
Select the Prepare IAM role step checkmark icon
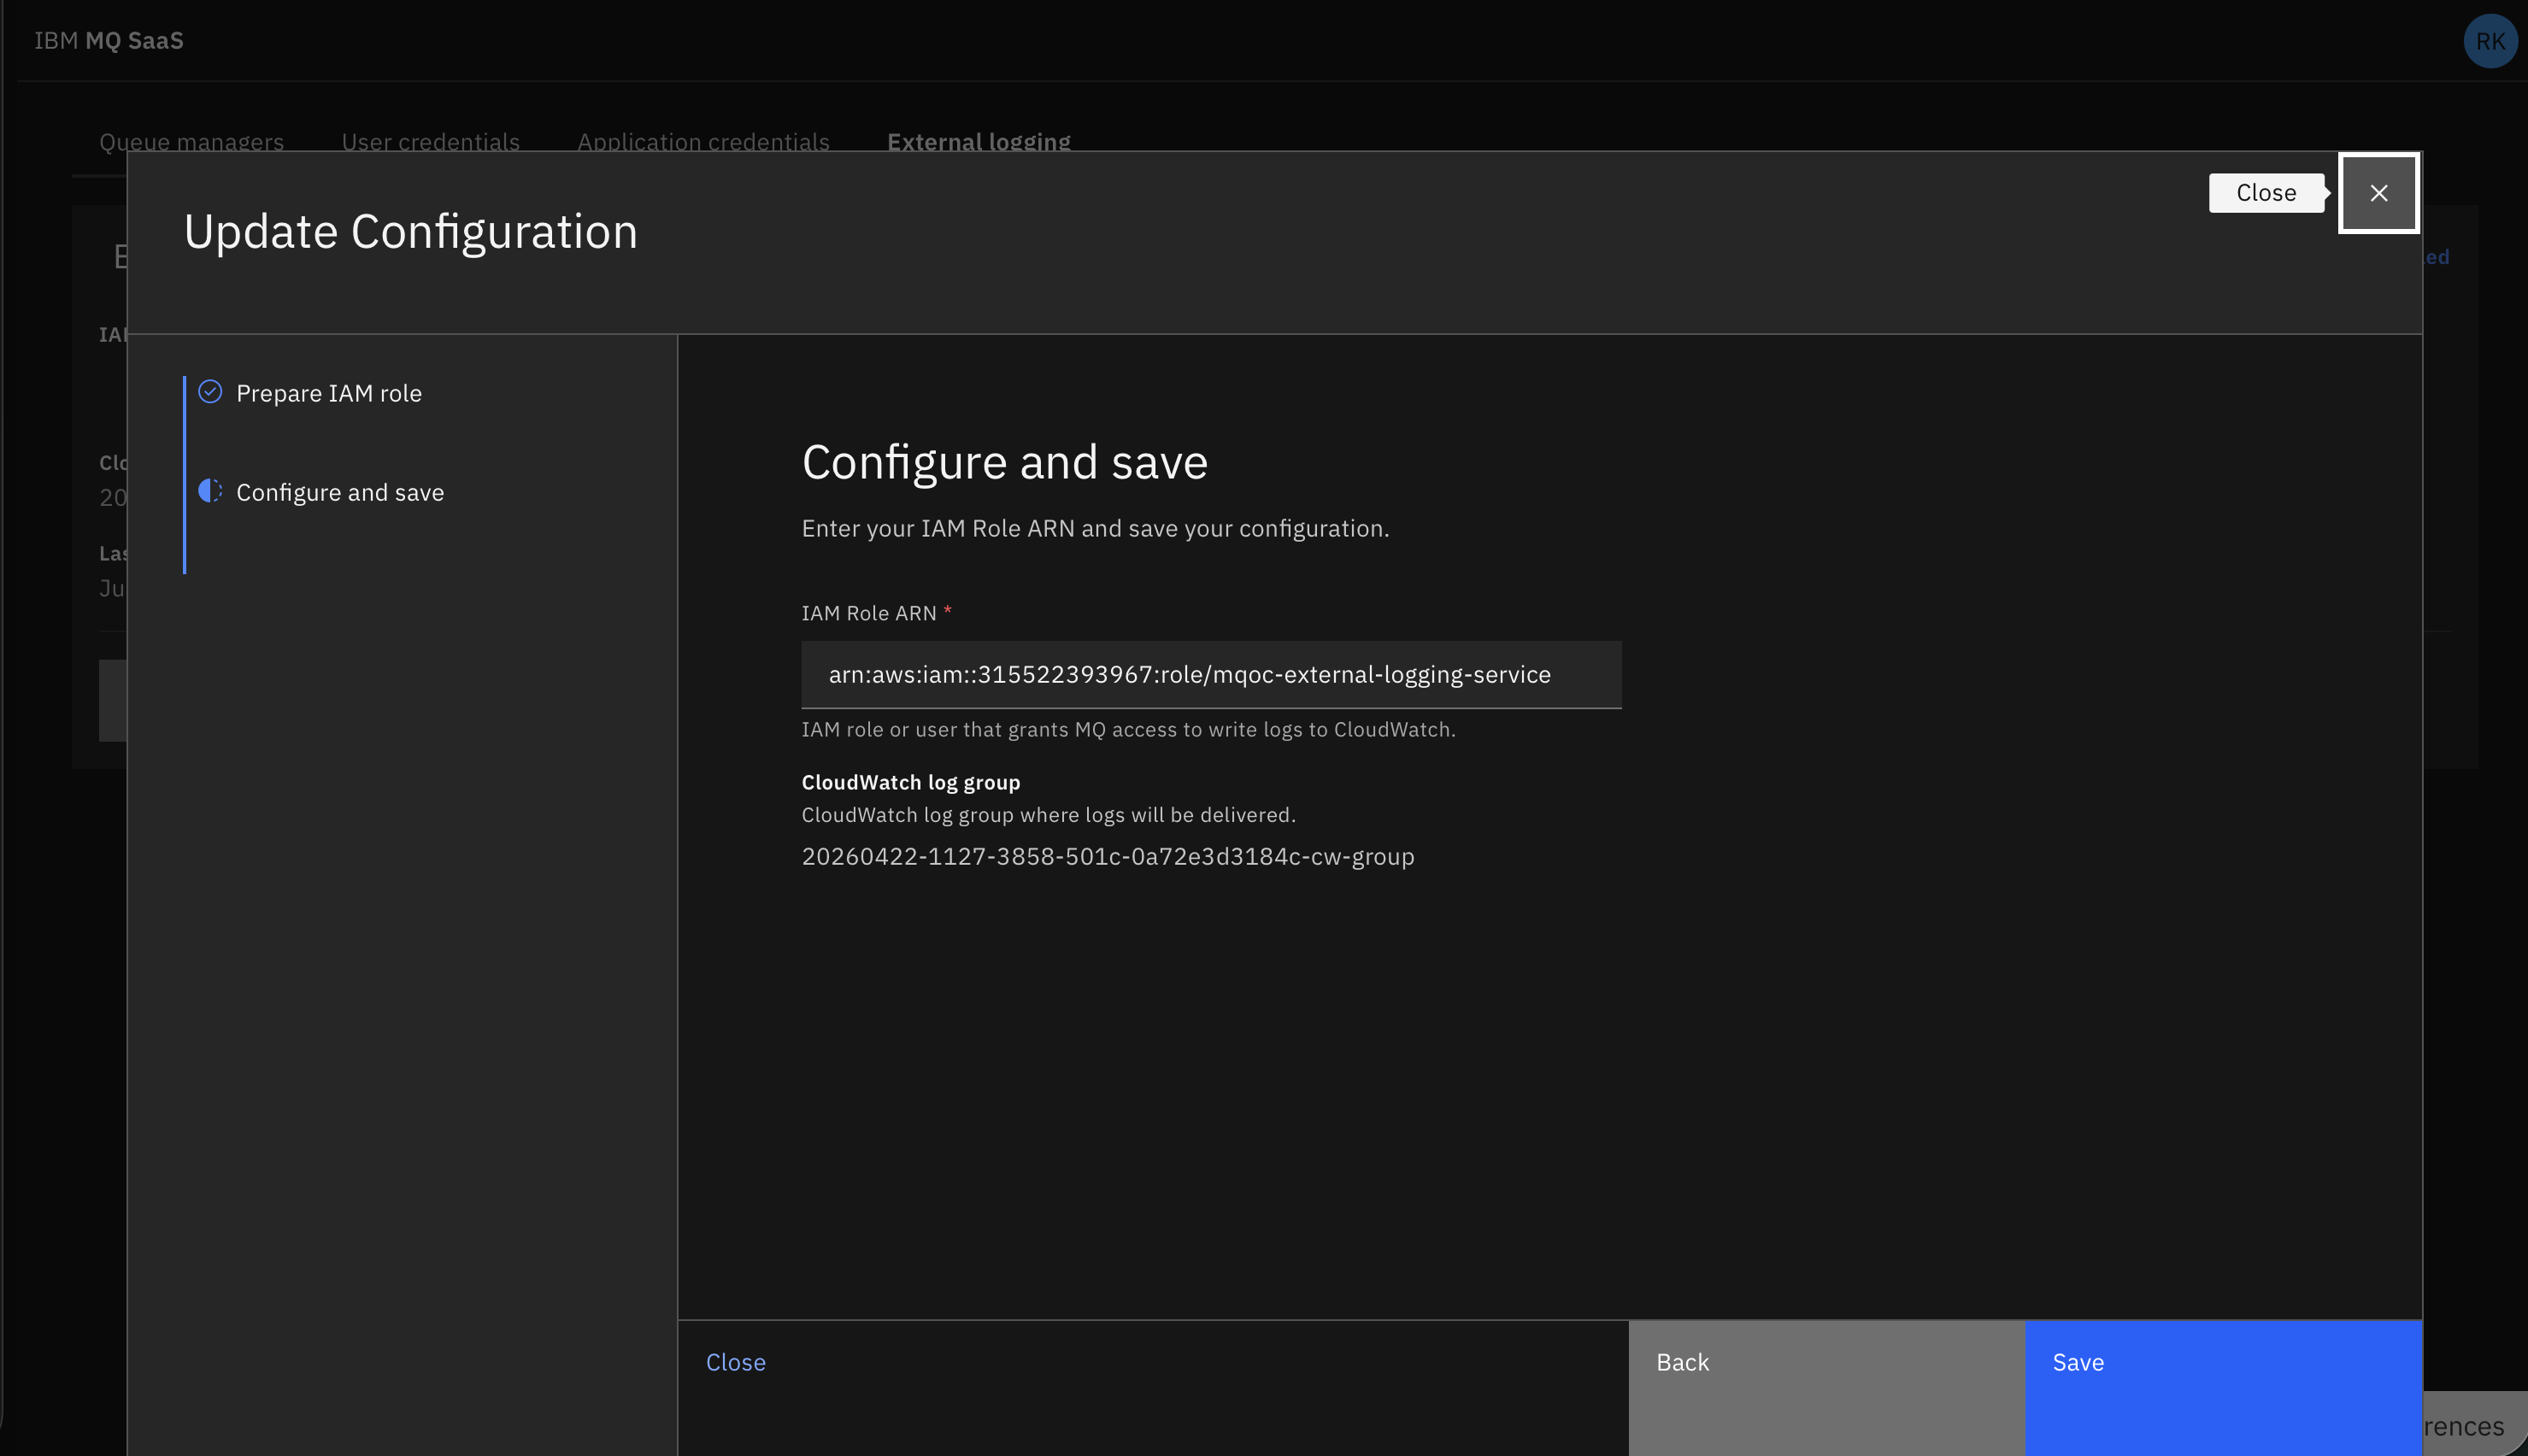(210, 392)
